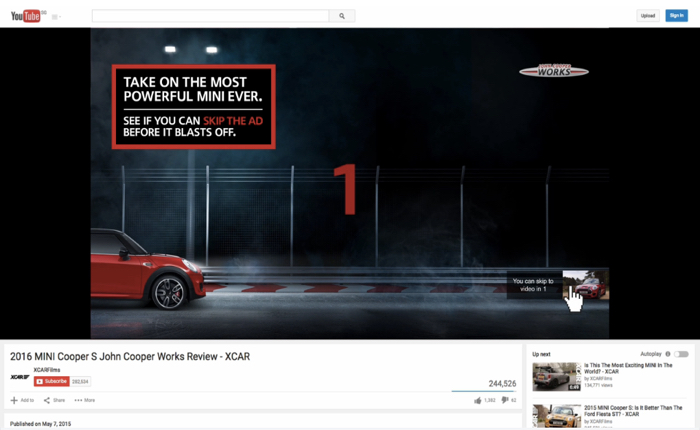Open 'Is This The Most Exciting MINI In The World?' title
700x430 pixels.
tap(628, 368)
